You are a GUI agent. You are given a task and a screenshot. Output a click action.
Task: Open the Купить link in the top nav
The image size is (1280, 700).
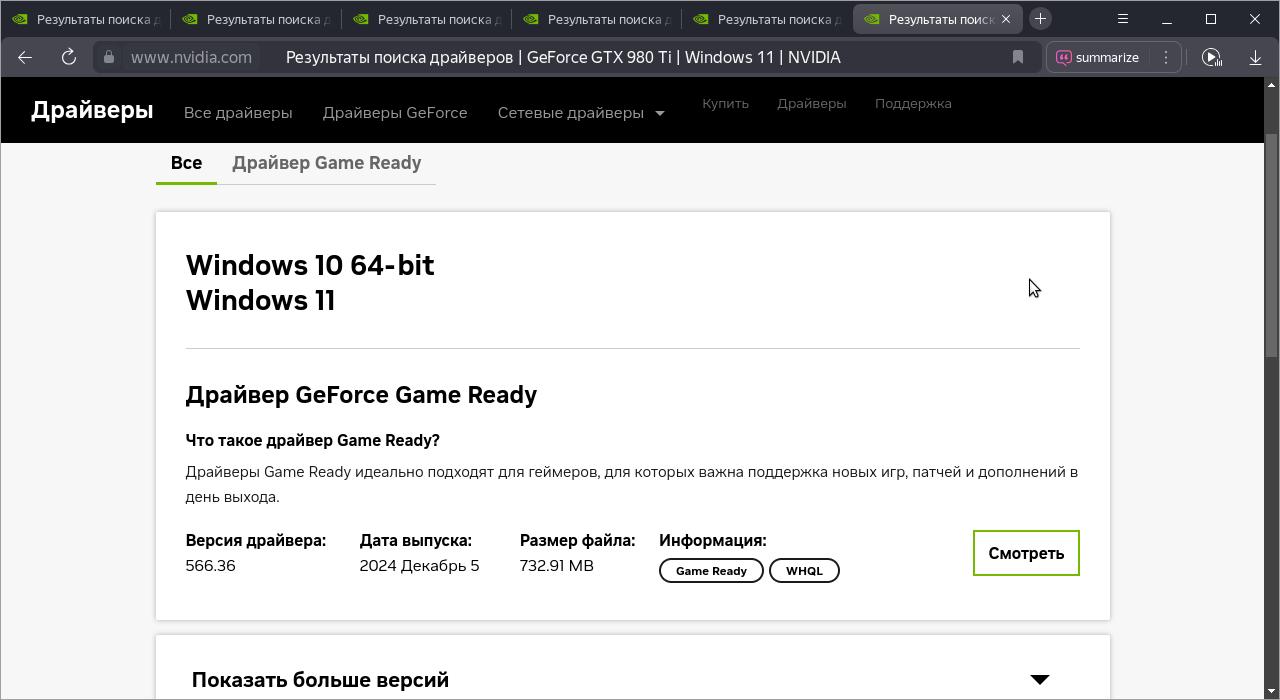(725, 103)
